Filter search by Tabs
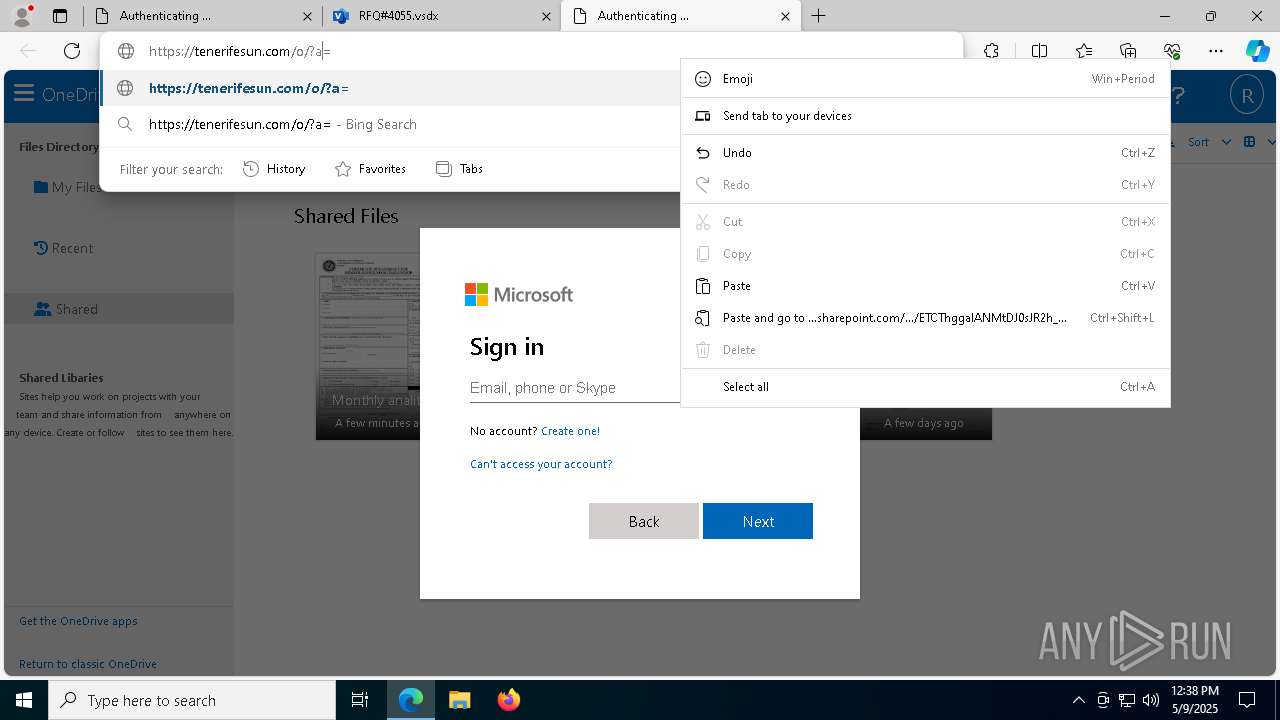 coord(460,169)
